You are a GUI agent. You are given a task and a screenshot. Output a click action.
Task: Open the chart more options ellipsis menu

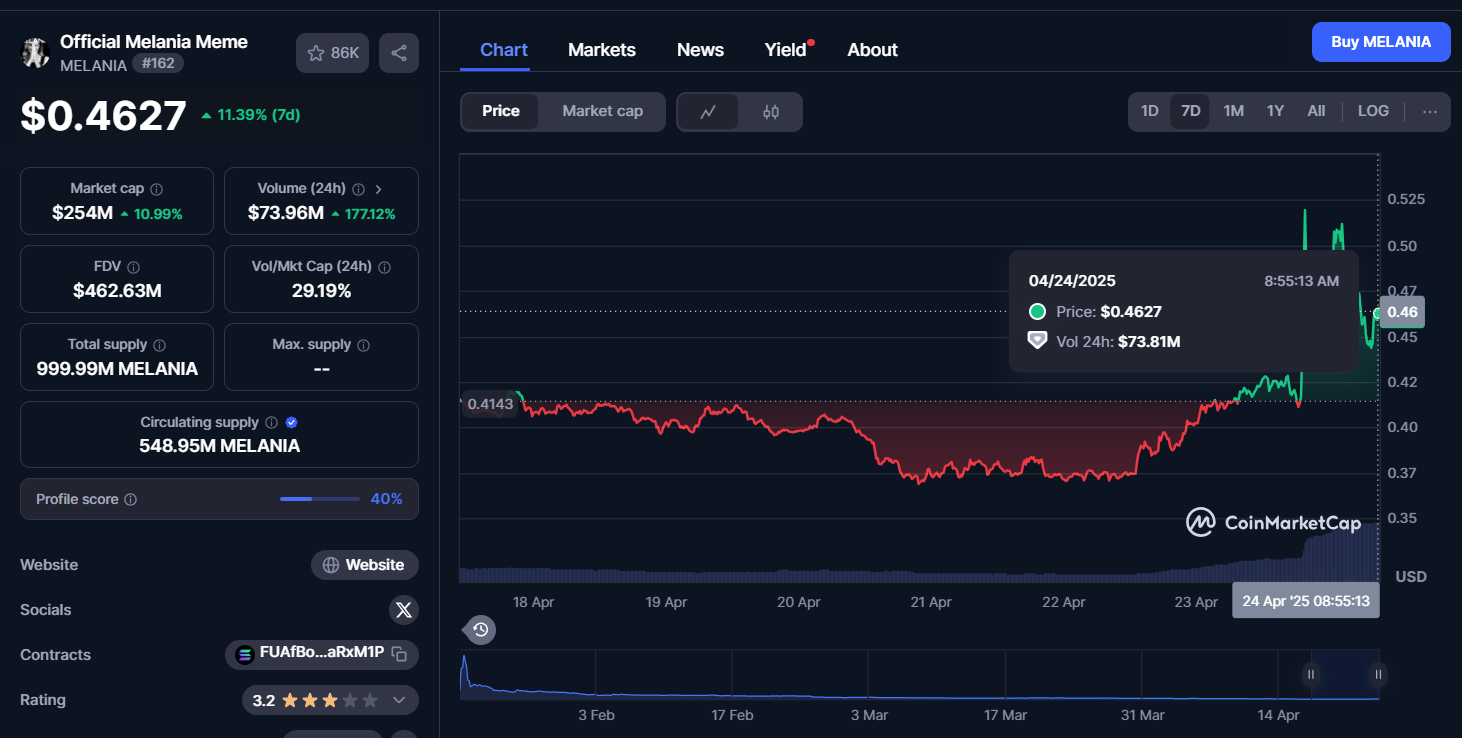[1429, 111]
